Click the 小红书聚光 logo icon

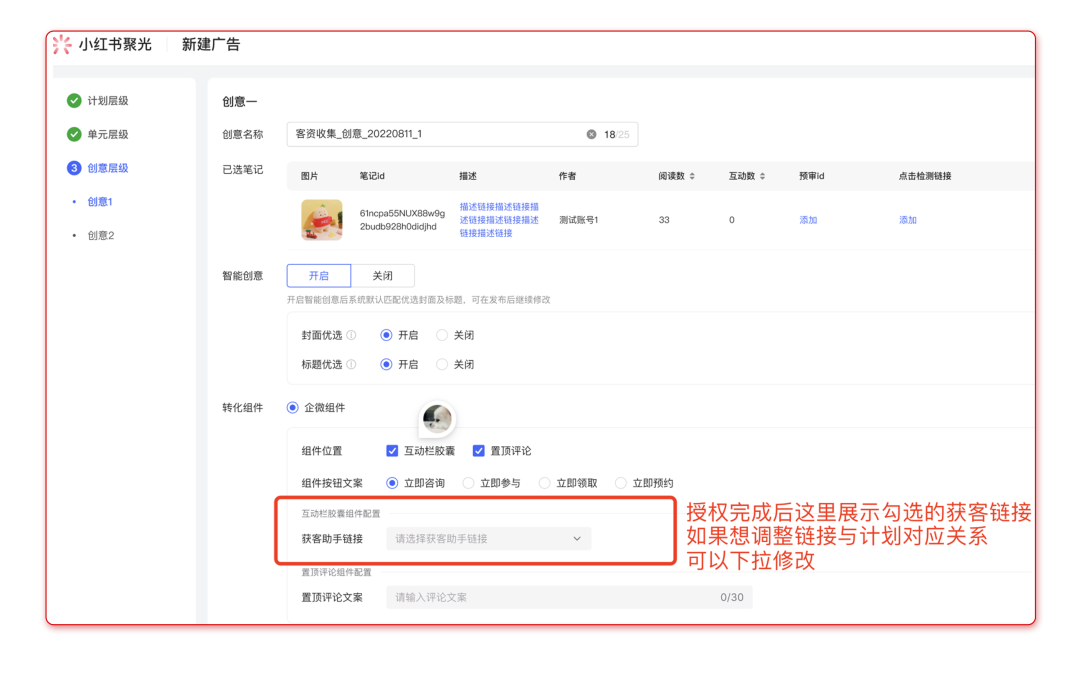click(x=62, y=44)
